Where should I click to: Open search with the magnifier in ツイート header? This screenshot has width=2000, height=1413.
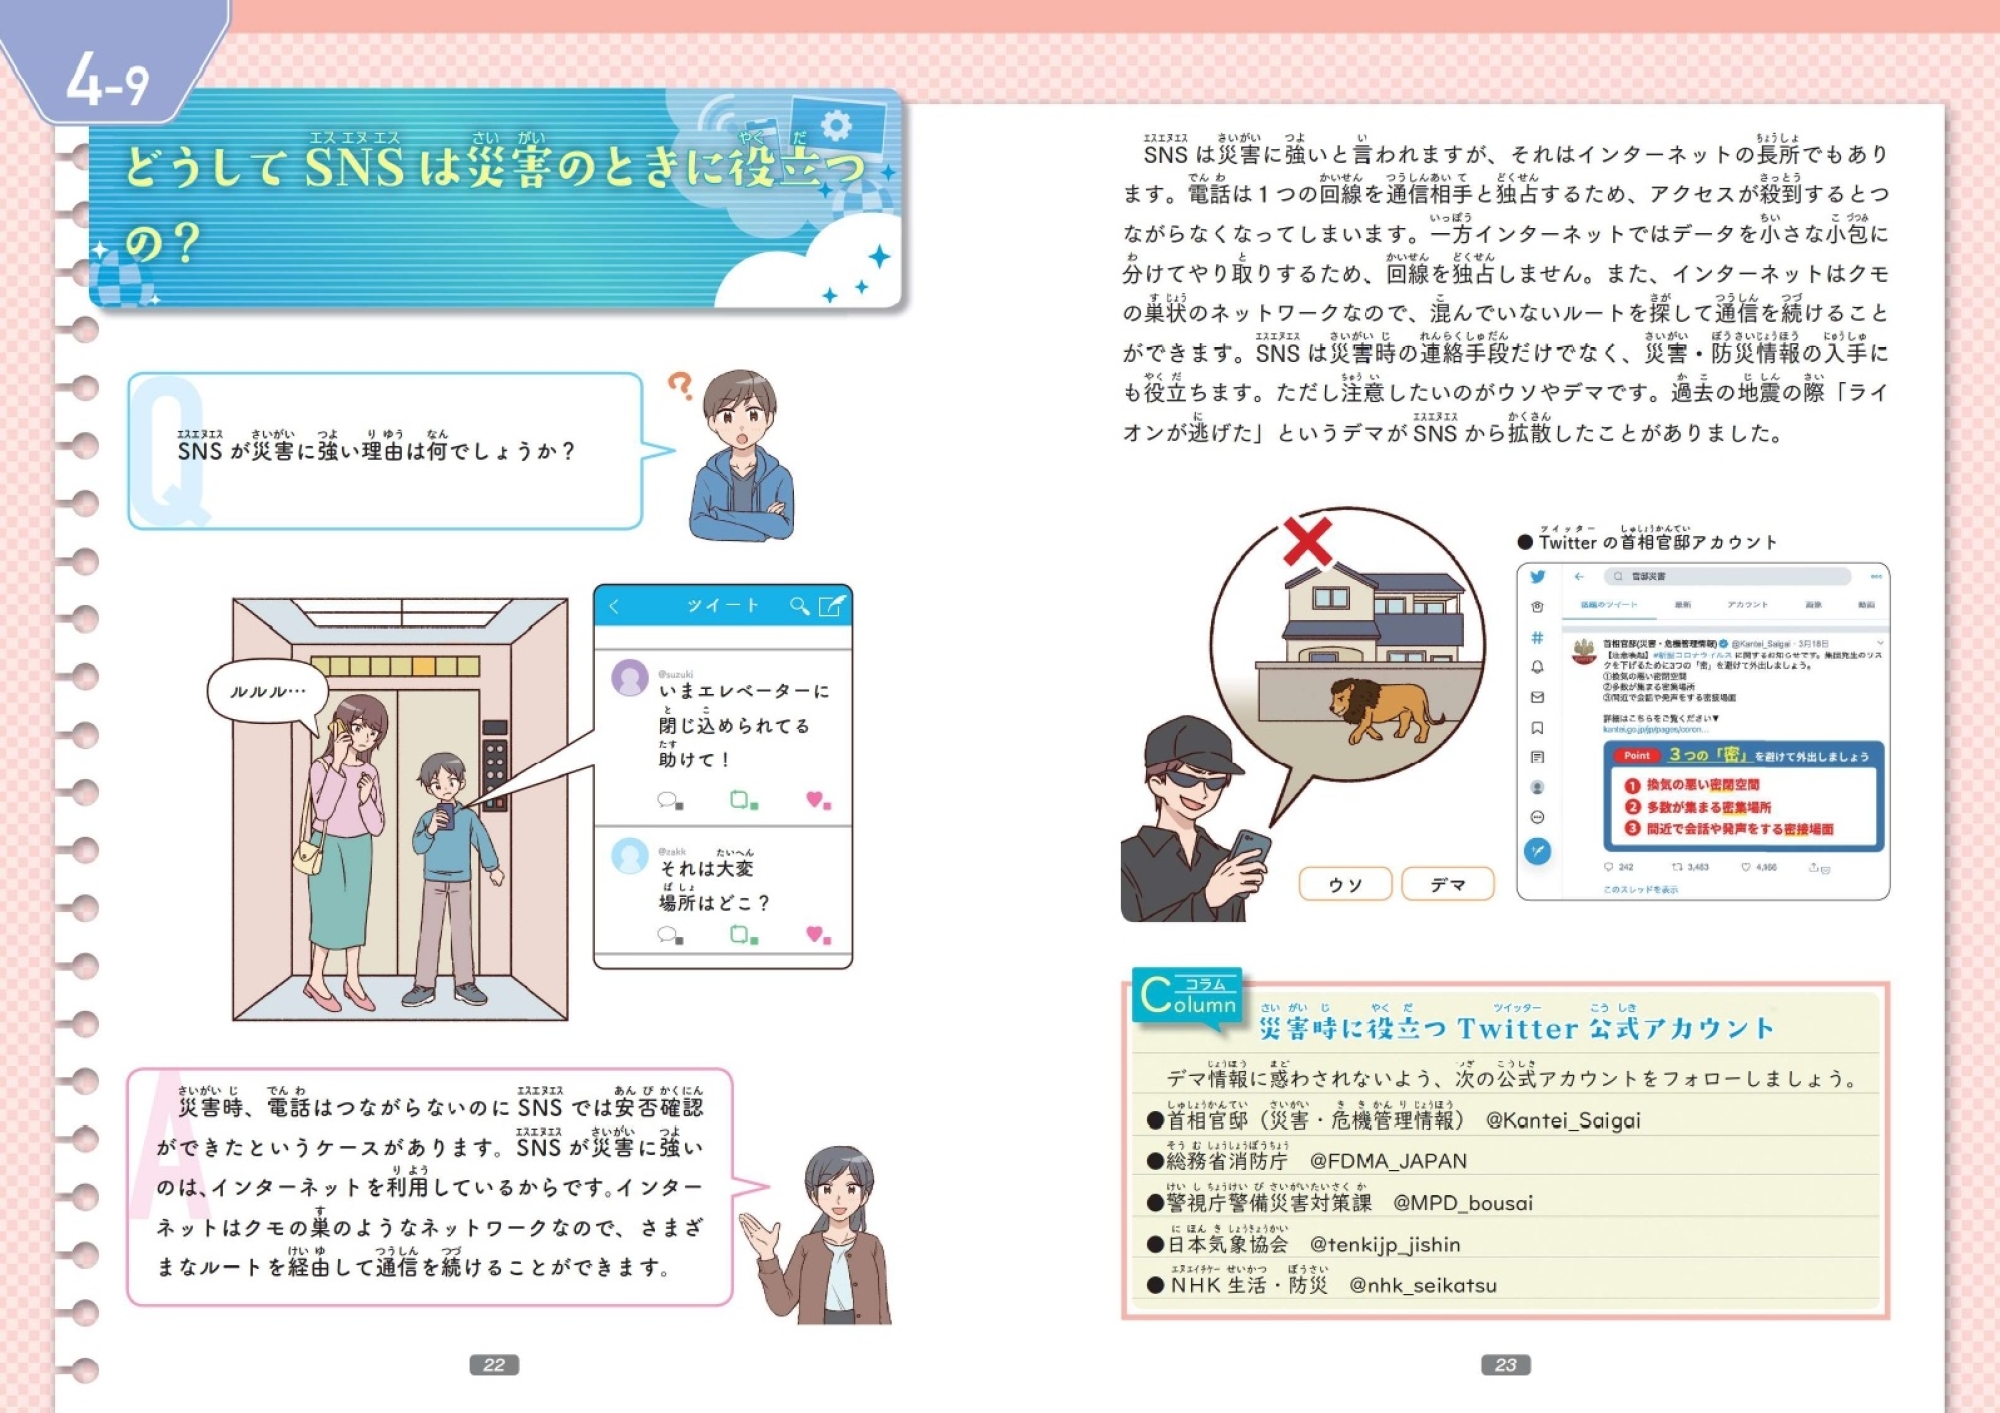[x=799, y=605]
